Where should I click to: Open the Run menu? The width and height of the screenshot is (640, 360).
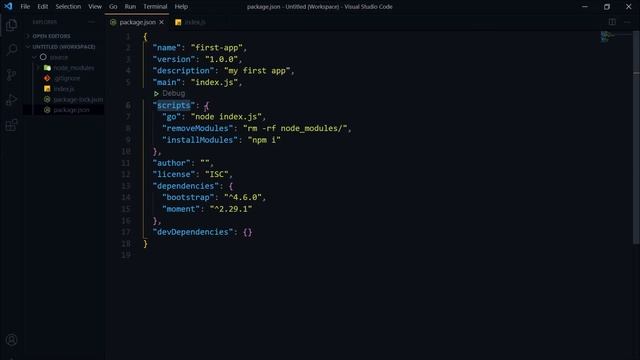[x=130, y=7]
